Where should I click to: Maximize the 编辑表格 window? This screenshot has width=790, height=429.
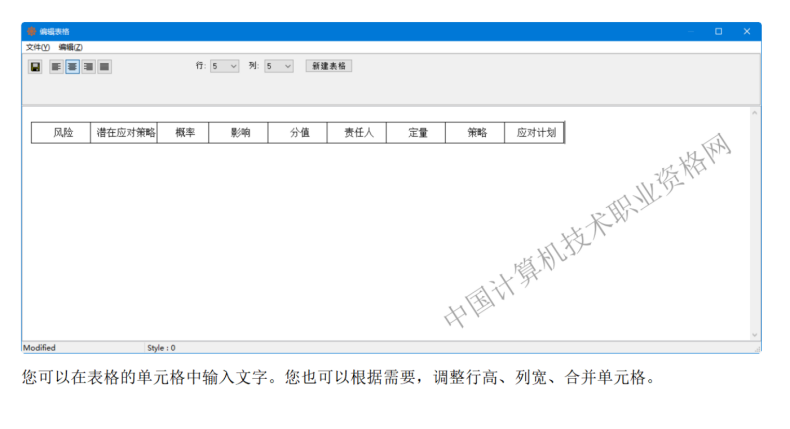click(718, 31)
